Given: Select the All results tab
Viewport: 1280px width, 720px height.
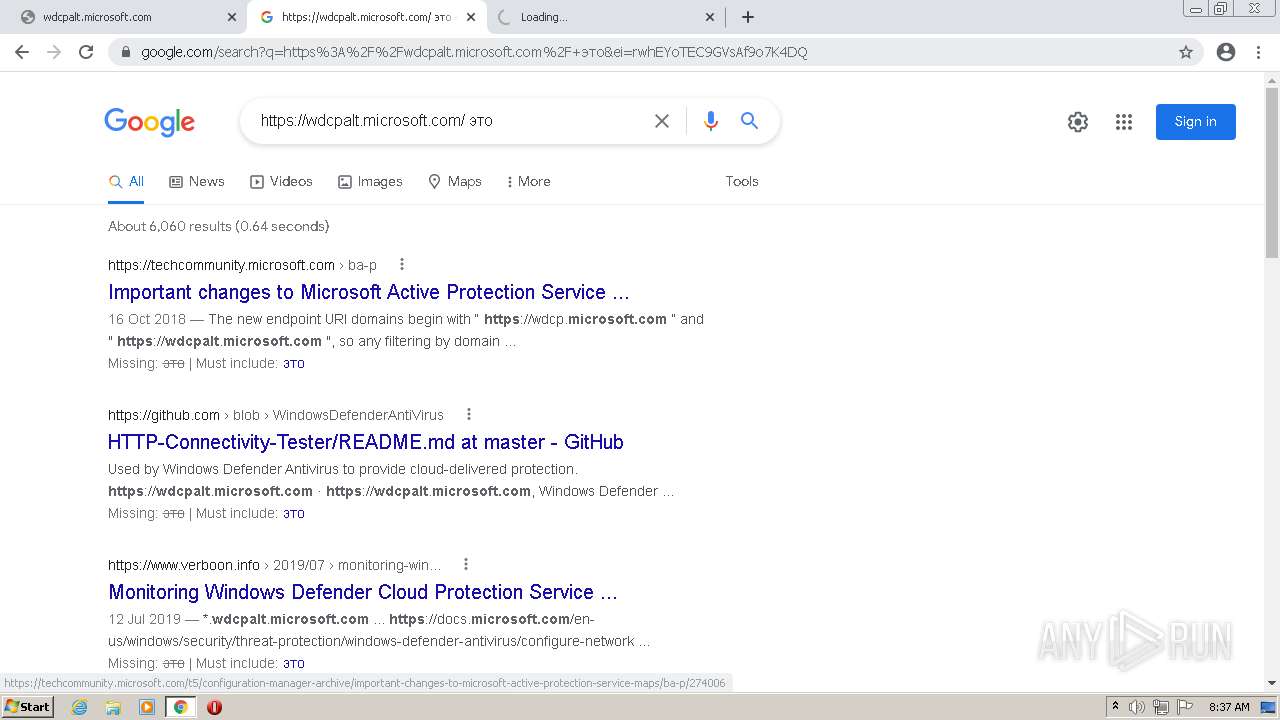Looking at the screenshot, I should pos(127,181).
